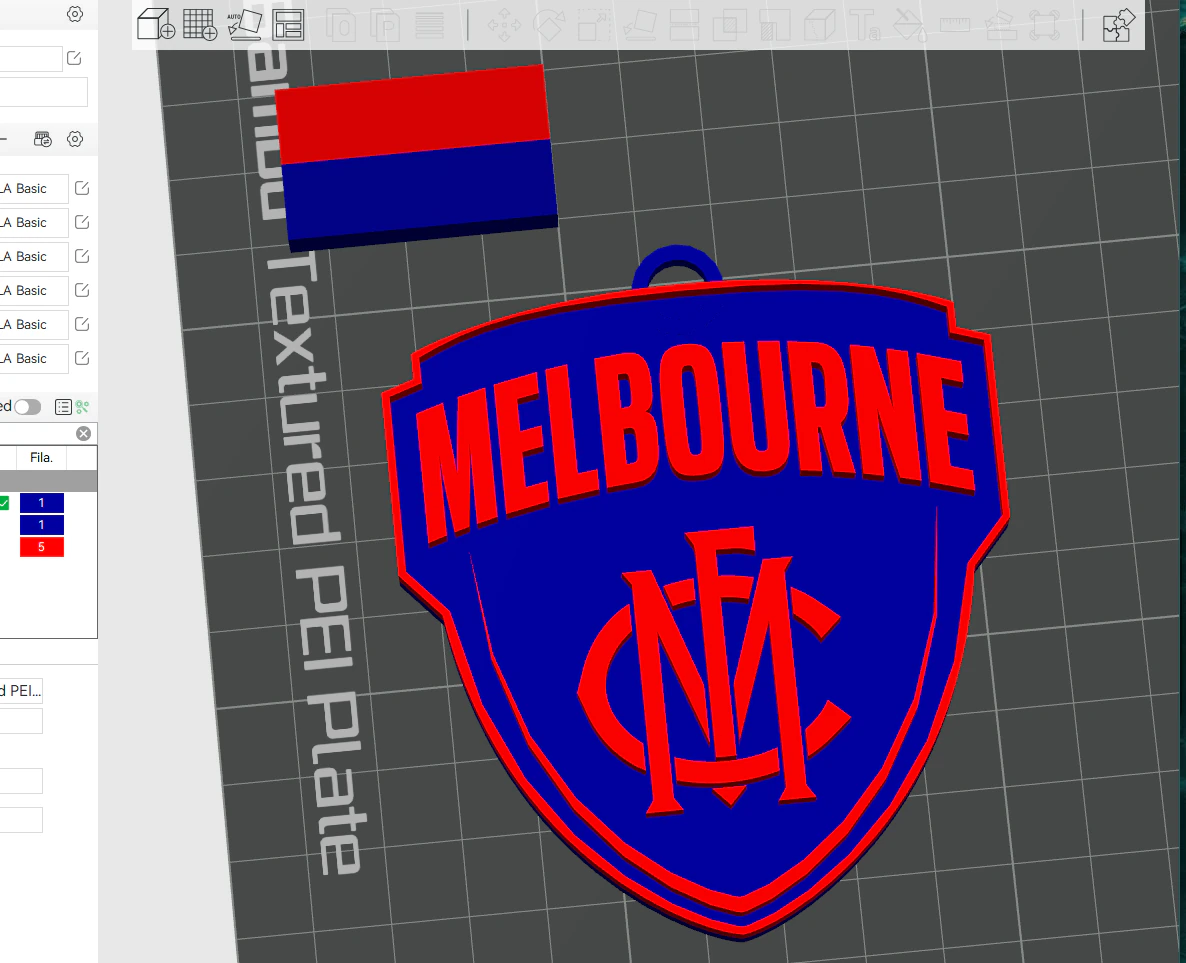Open the topmost Basic filament dropdown

34,188
